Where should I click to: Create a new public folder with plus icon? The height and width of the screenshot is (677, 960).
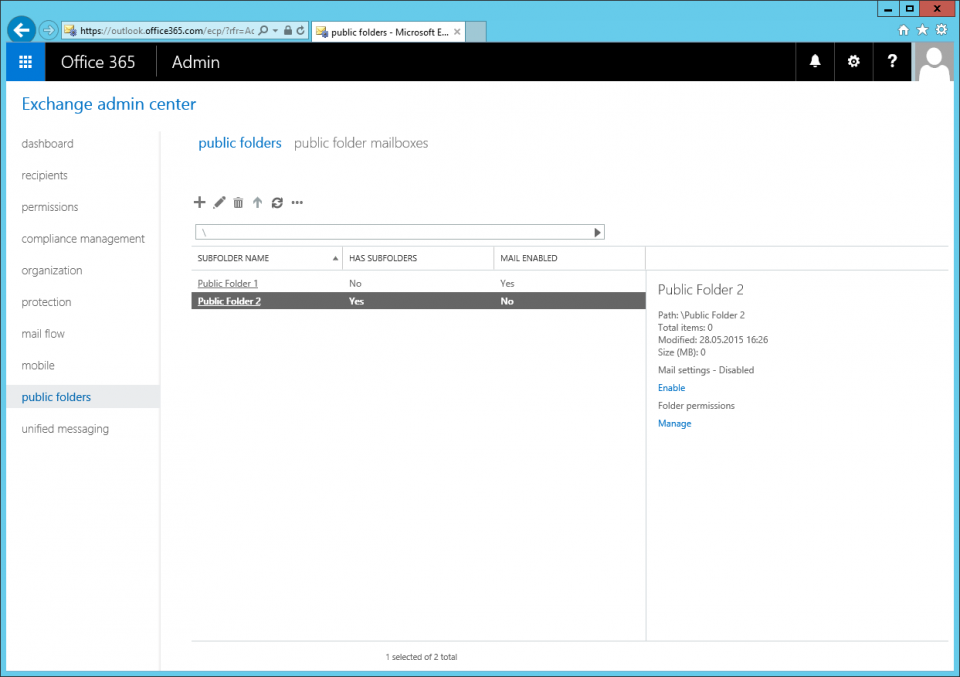[199, 202]
